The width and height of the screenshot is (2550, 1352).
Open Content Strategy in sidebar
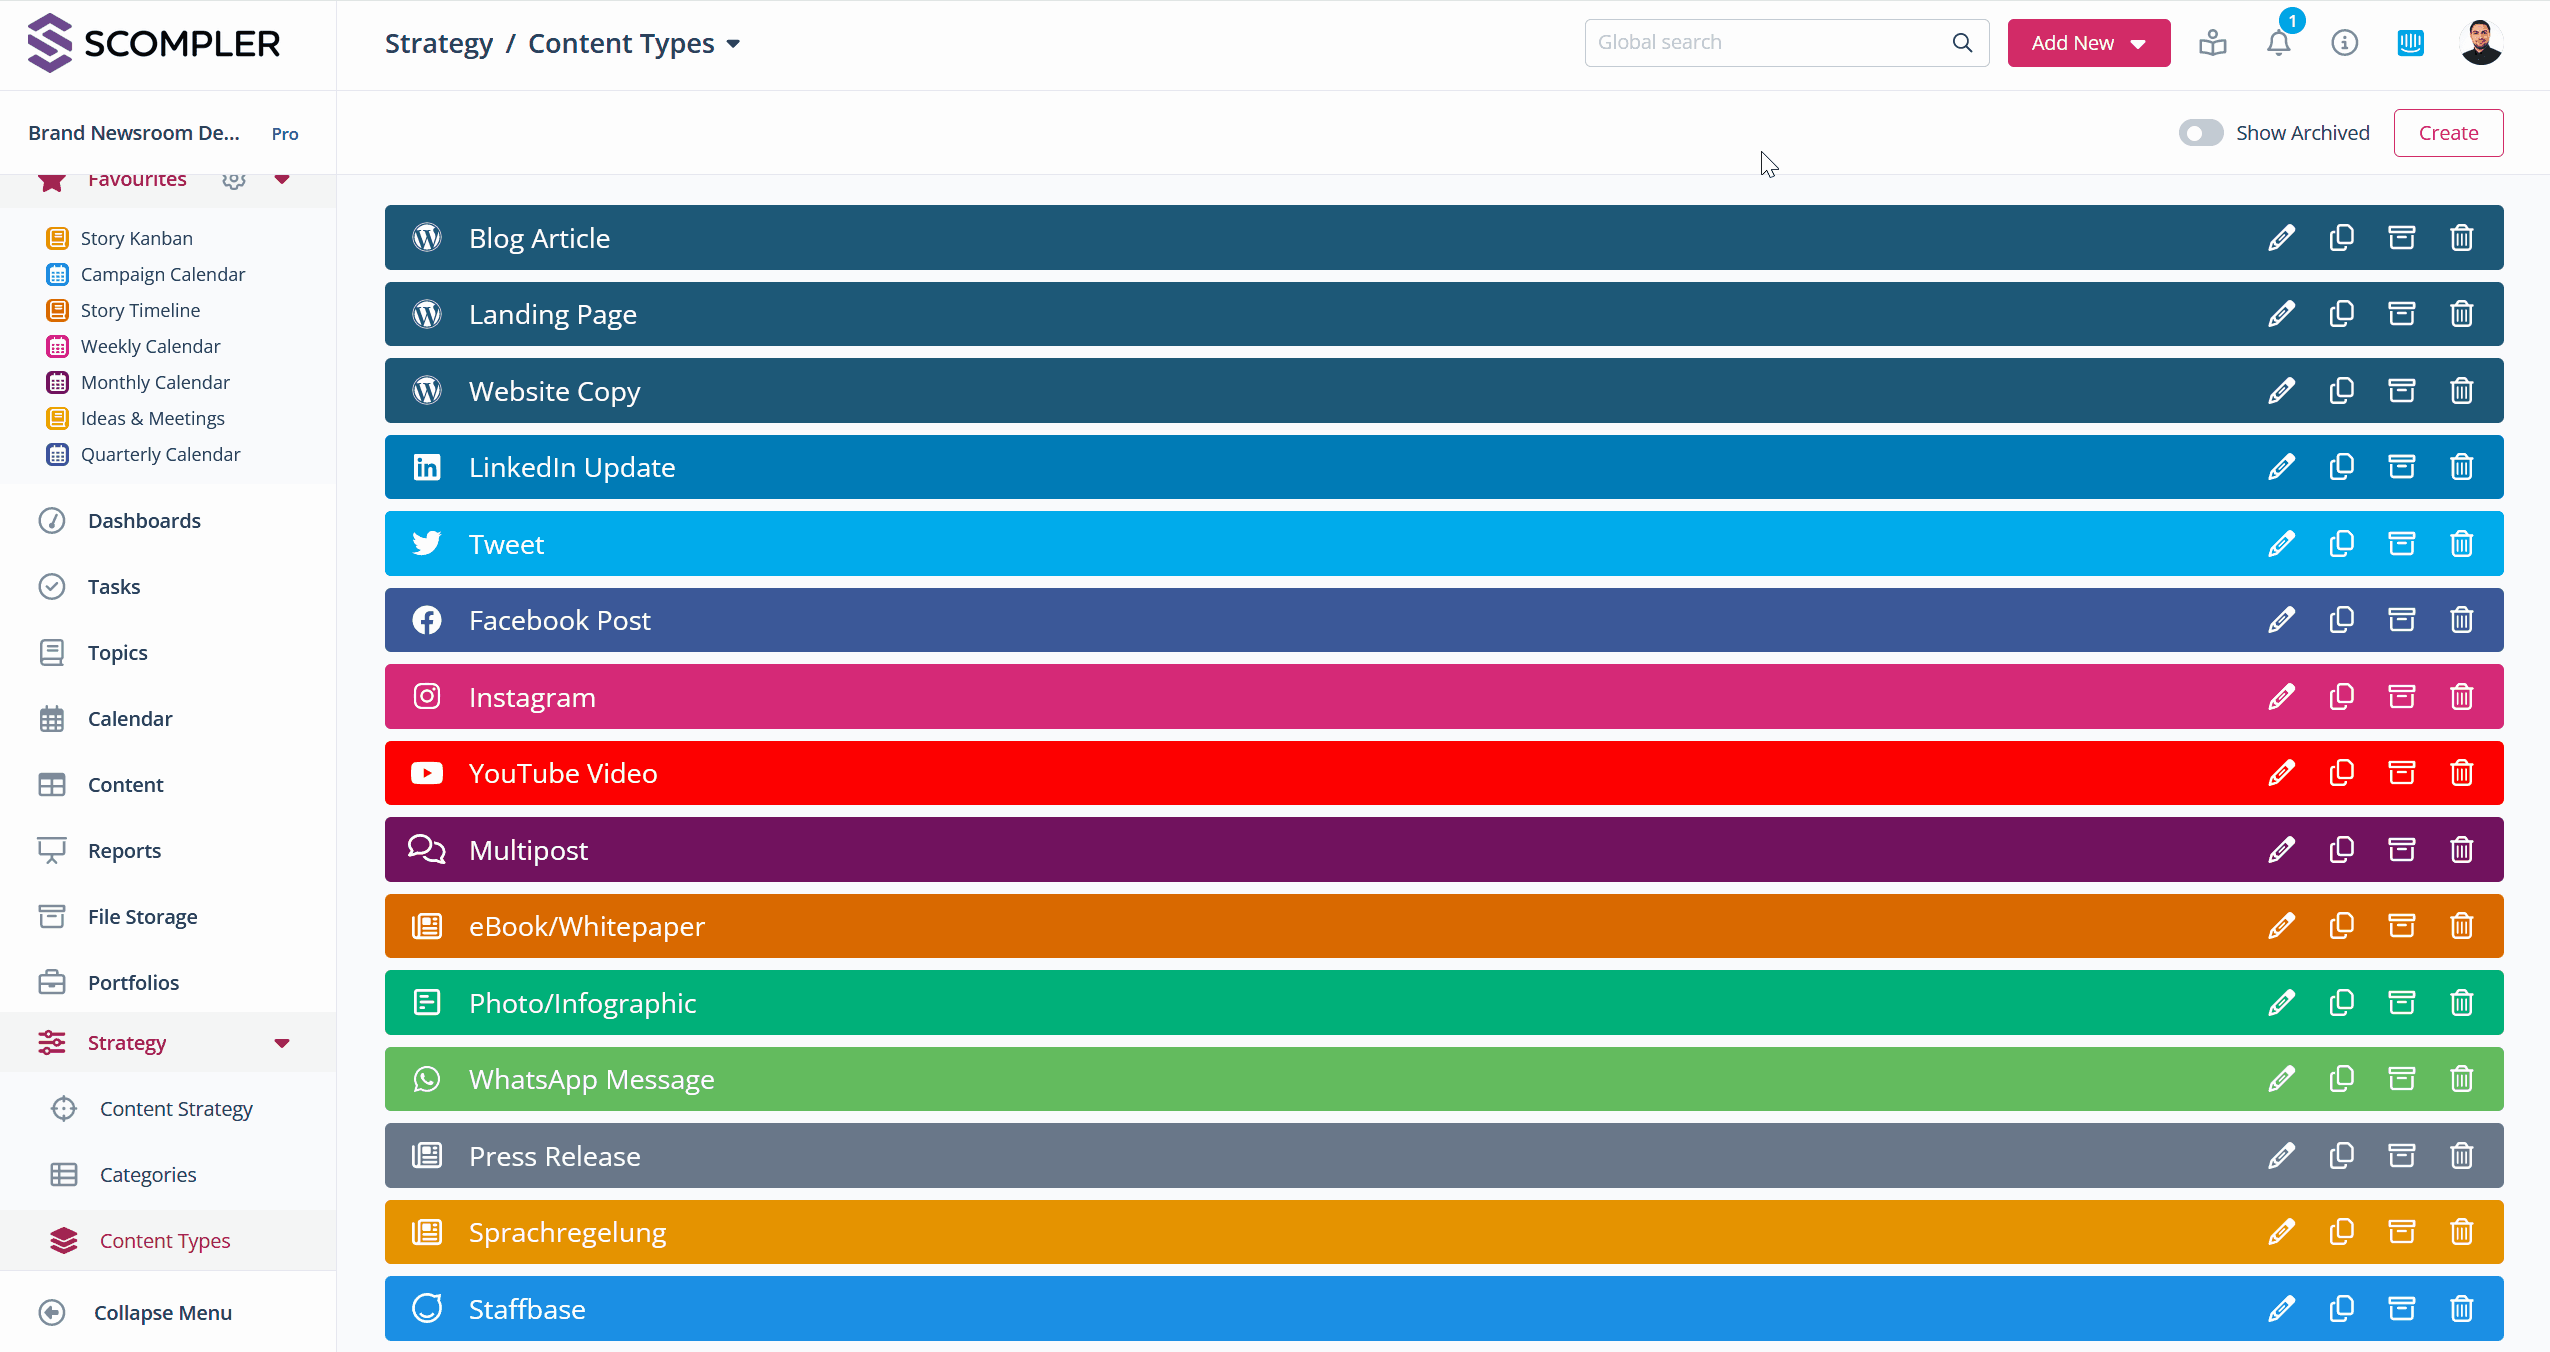pyautogui.click(x=176, y=1109)
